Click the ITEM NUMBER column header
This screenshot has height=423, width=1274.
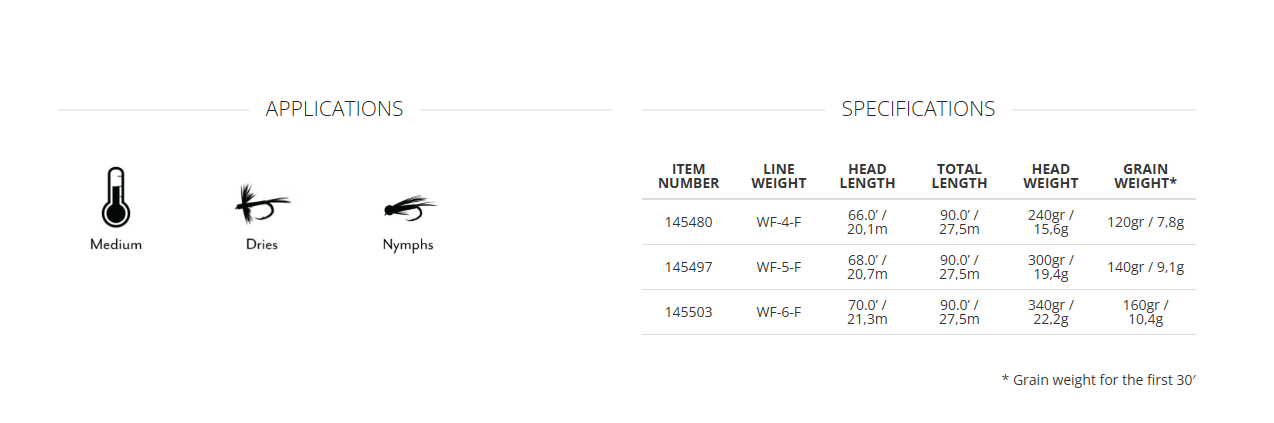[x=688, y=176]
